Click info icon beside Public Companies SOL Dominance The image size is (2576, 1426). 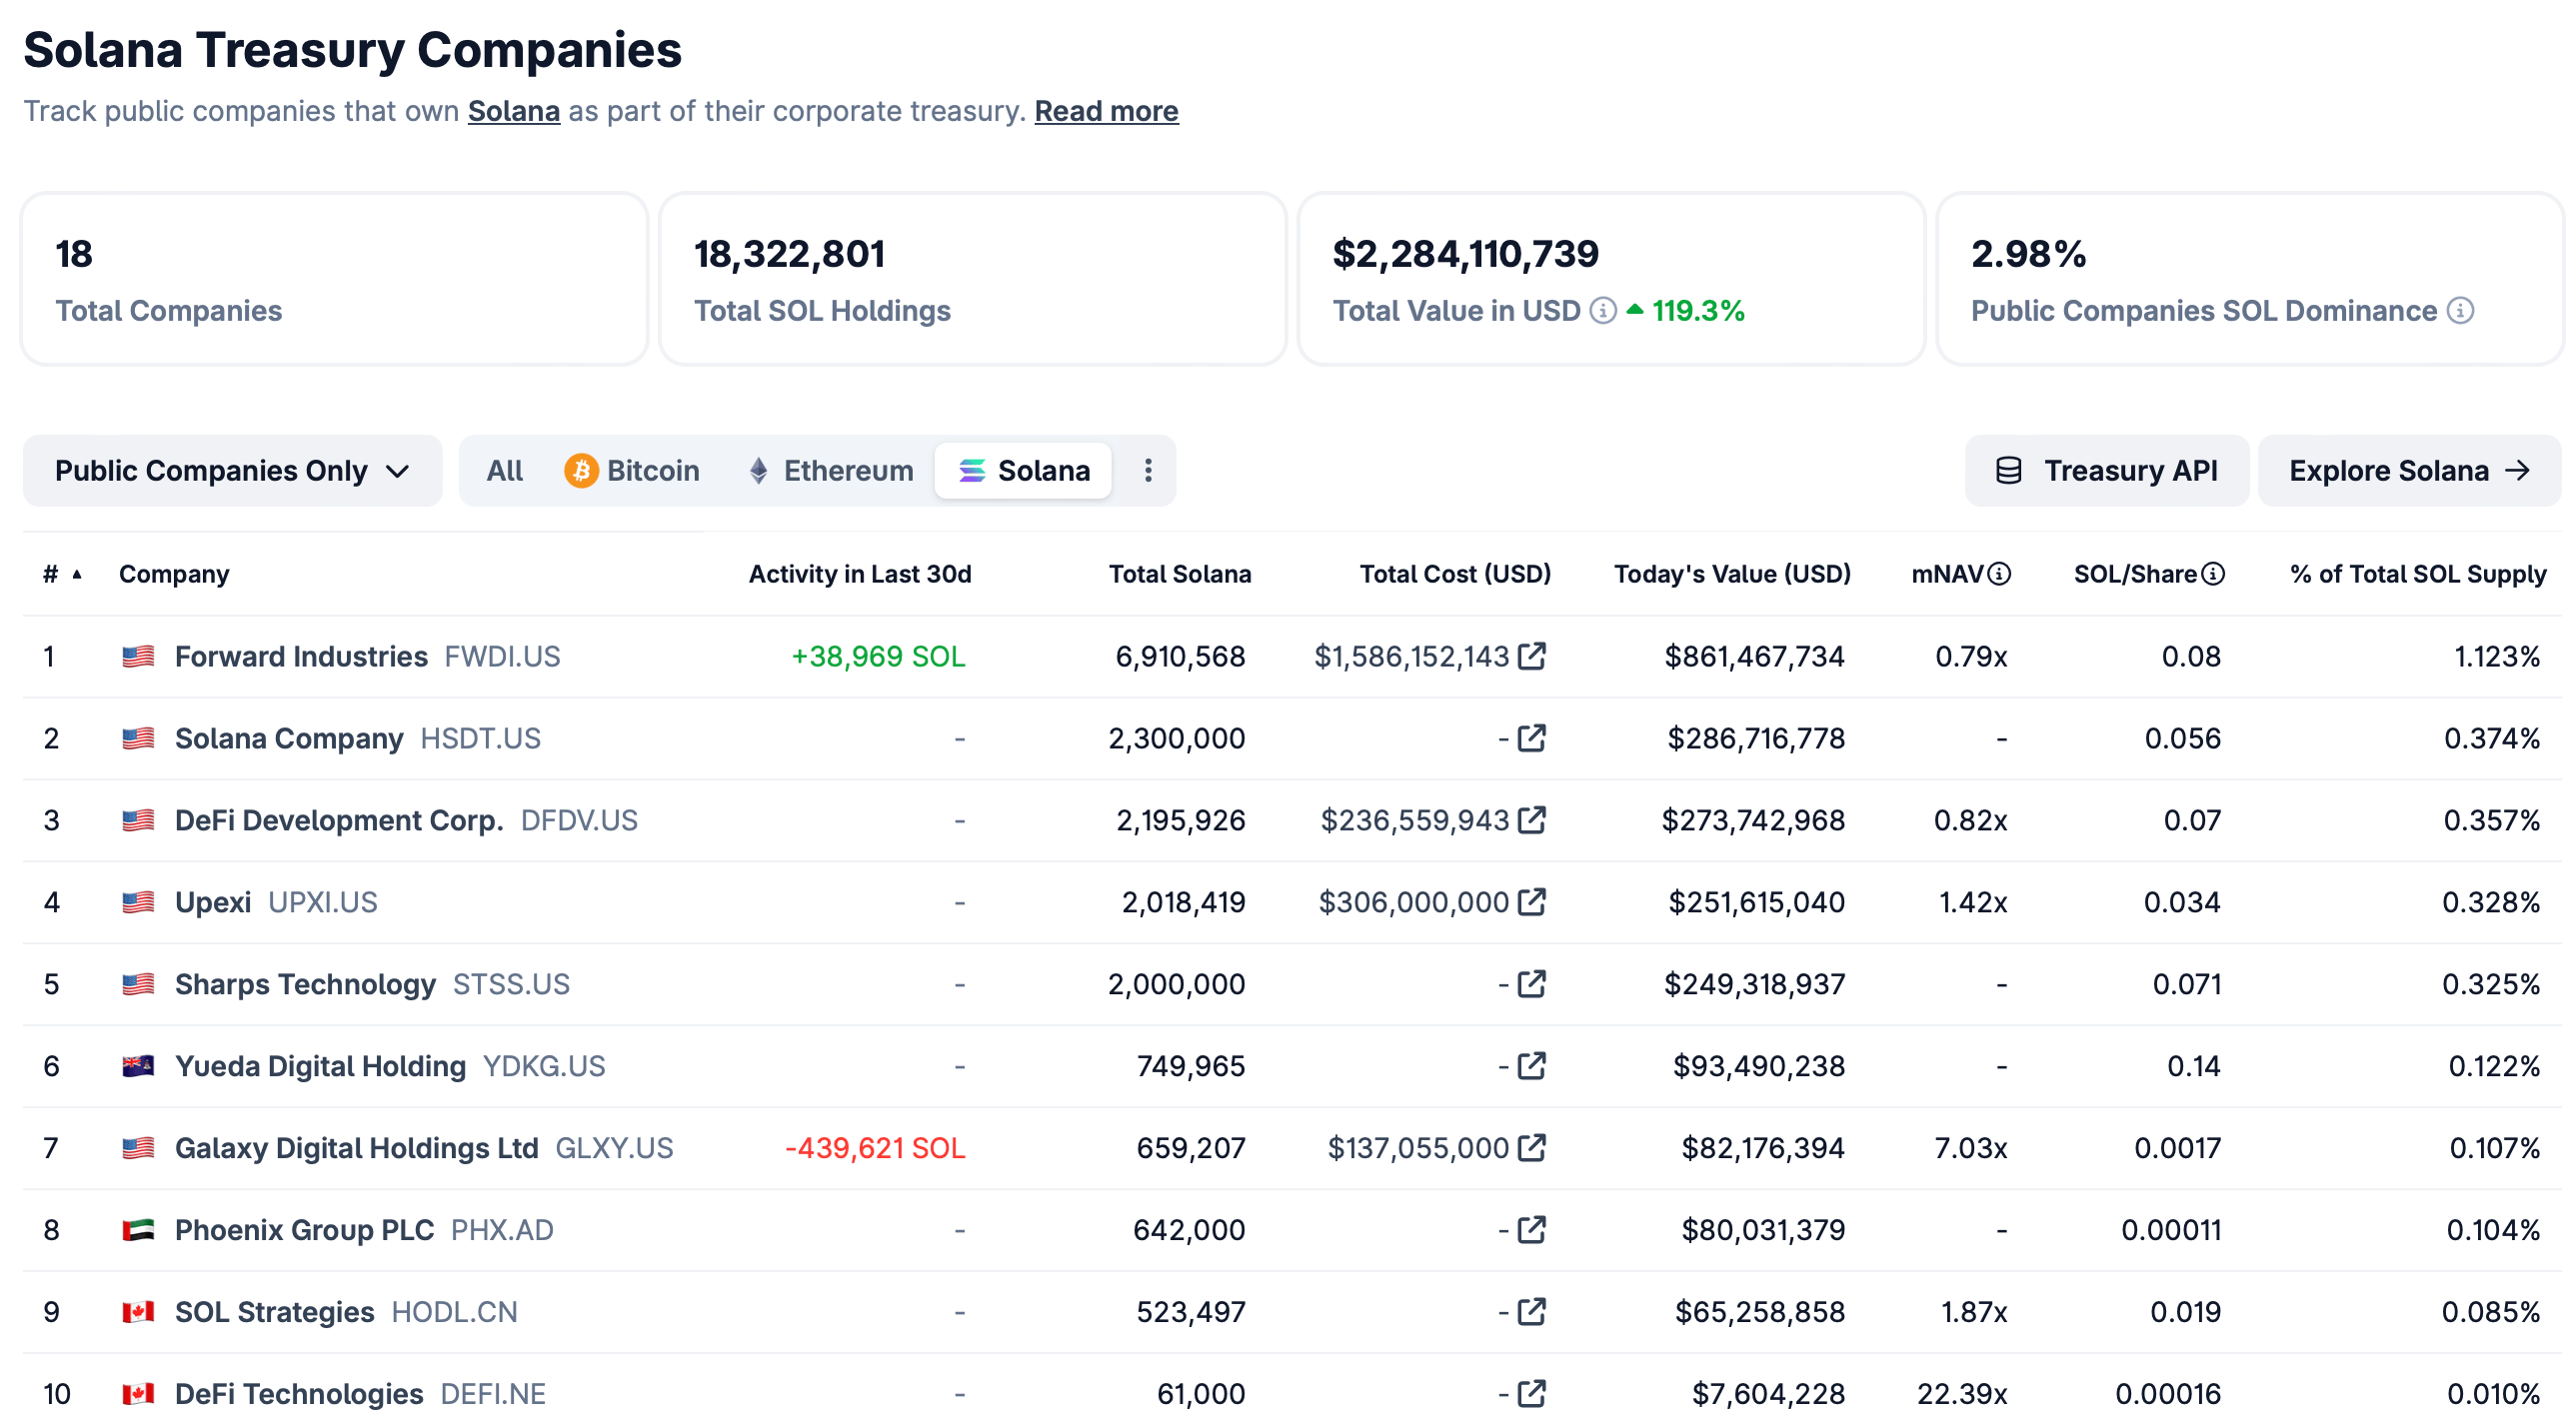(2460, 311)
